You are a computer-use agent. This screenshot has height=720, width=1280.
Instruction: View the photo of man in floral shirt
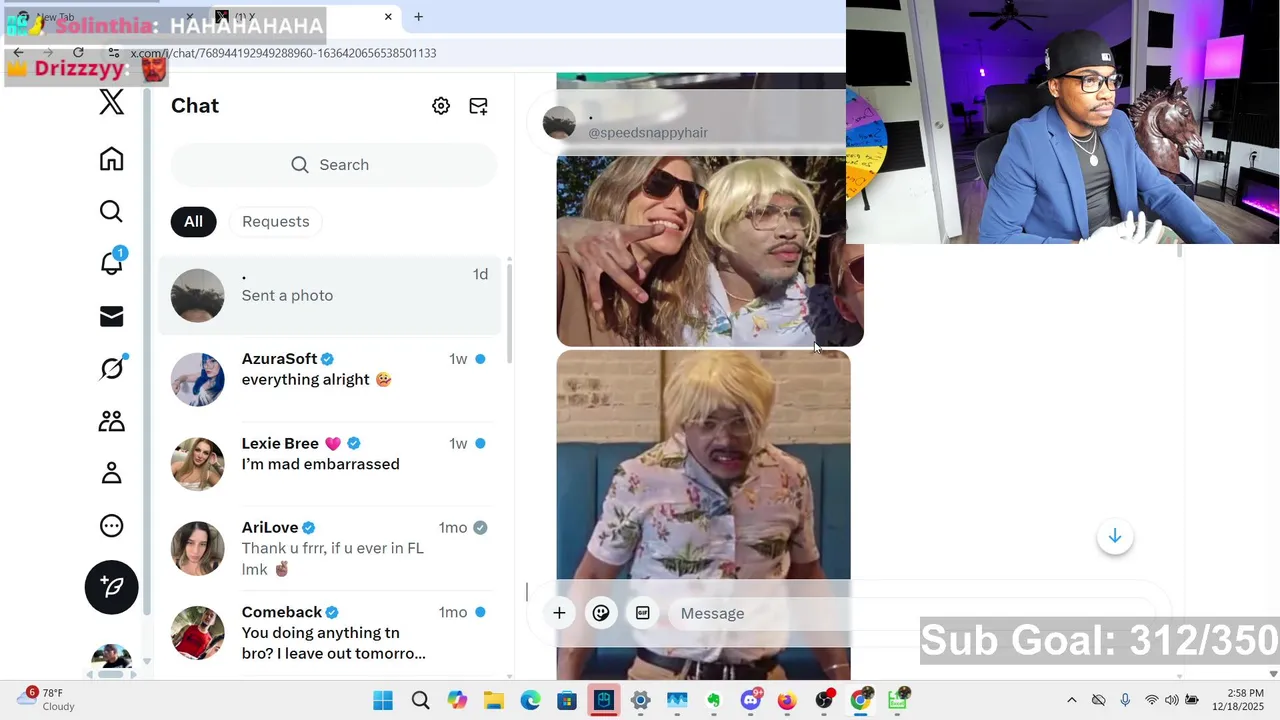[x=704, y=515]
